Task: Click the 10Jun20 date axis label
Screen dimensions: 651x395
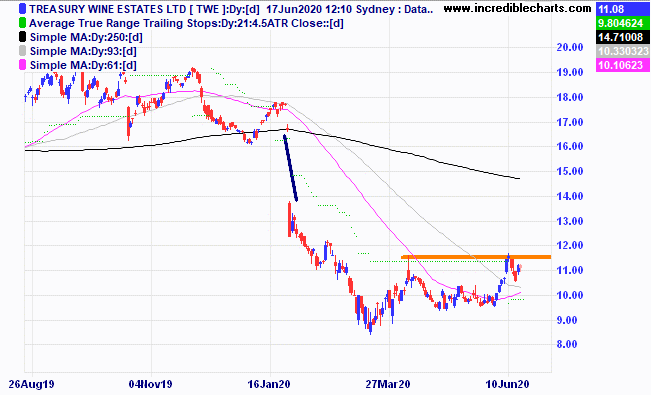Action: coord(507,384)
